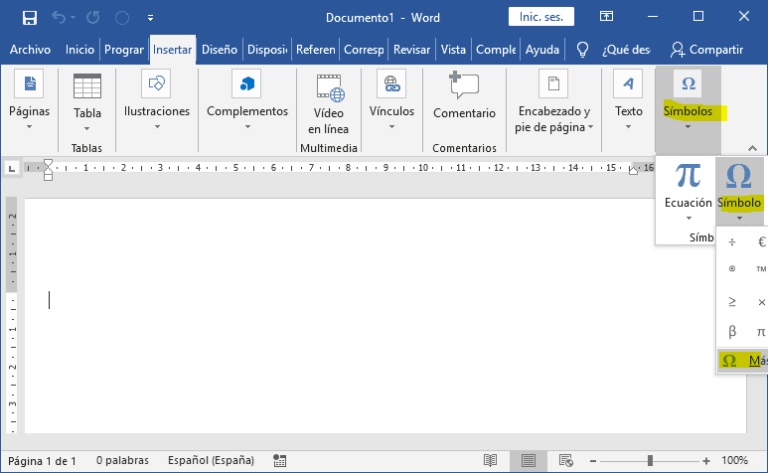Open the Complementos ribbon tab
The width and height of the screenshot is (768, 473).
[496, 49]
